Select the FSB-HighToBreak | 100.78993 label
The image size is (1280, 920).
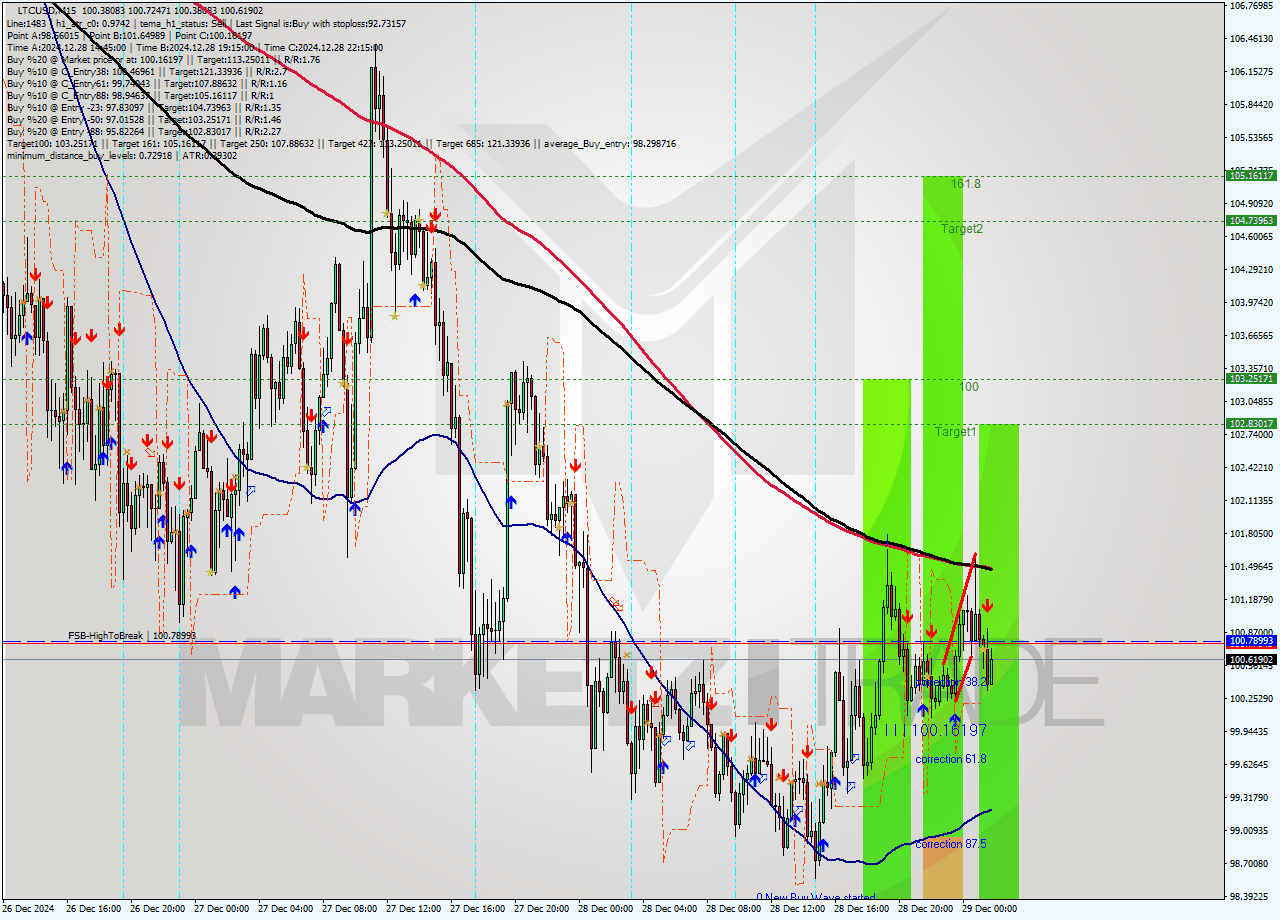[132, 635]
